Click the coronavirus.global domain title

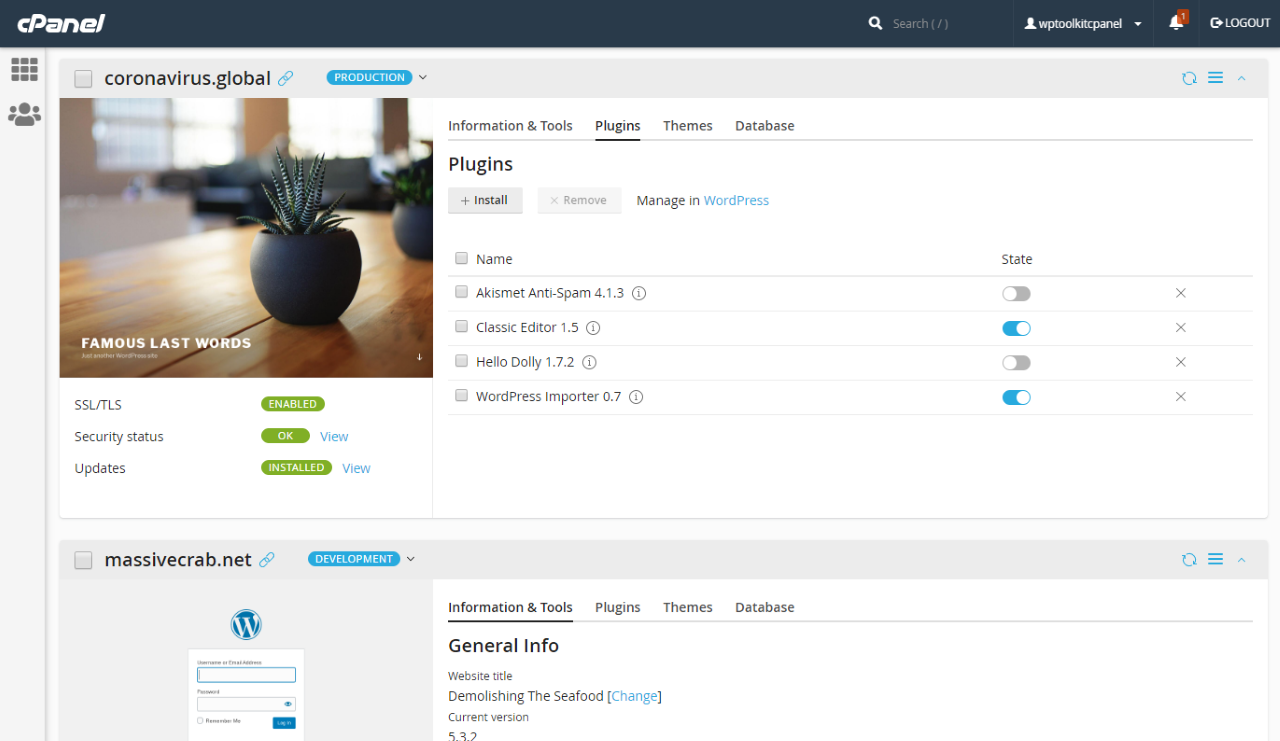(x=188, y=78)
